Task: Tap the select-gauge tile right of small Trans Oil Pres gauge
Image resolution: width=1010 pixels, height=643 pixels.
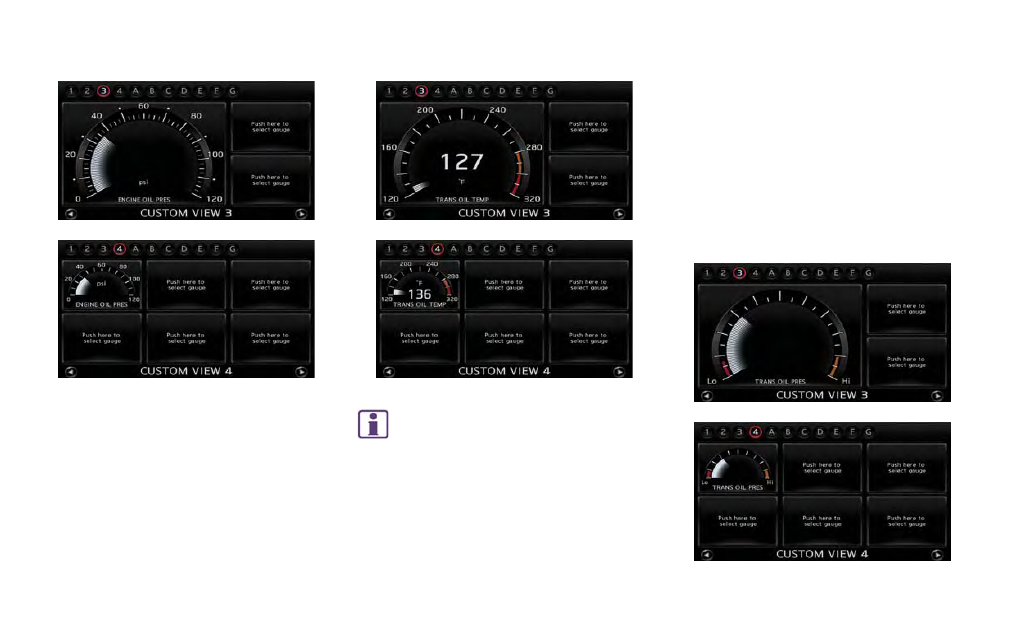Action: 822,468
